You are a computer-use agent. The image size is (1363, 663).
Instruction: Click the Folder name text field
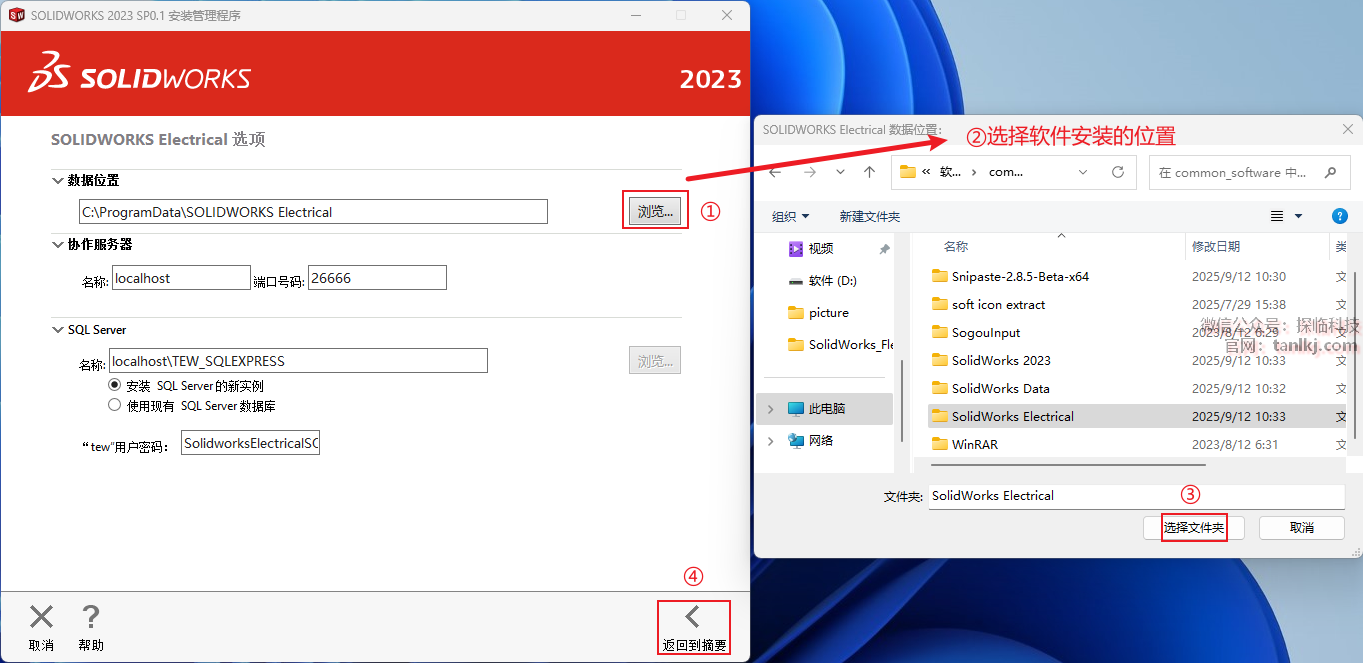pos(1137,495)
